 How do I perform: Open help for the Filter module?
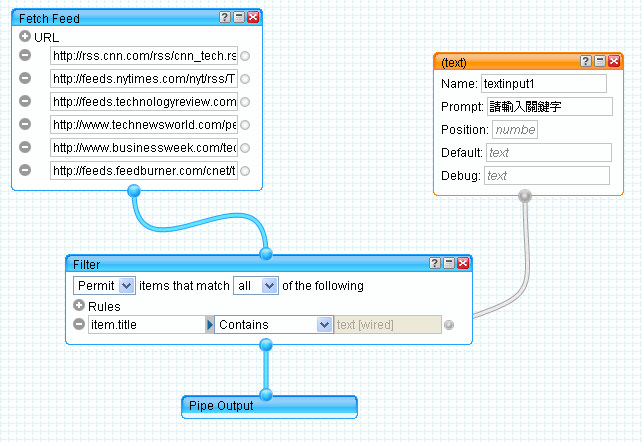[x=434, y=263]
